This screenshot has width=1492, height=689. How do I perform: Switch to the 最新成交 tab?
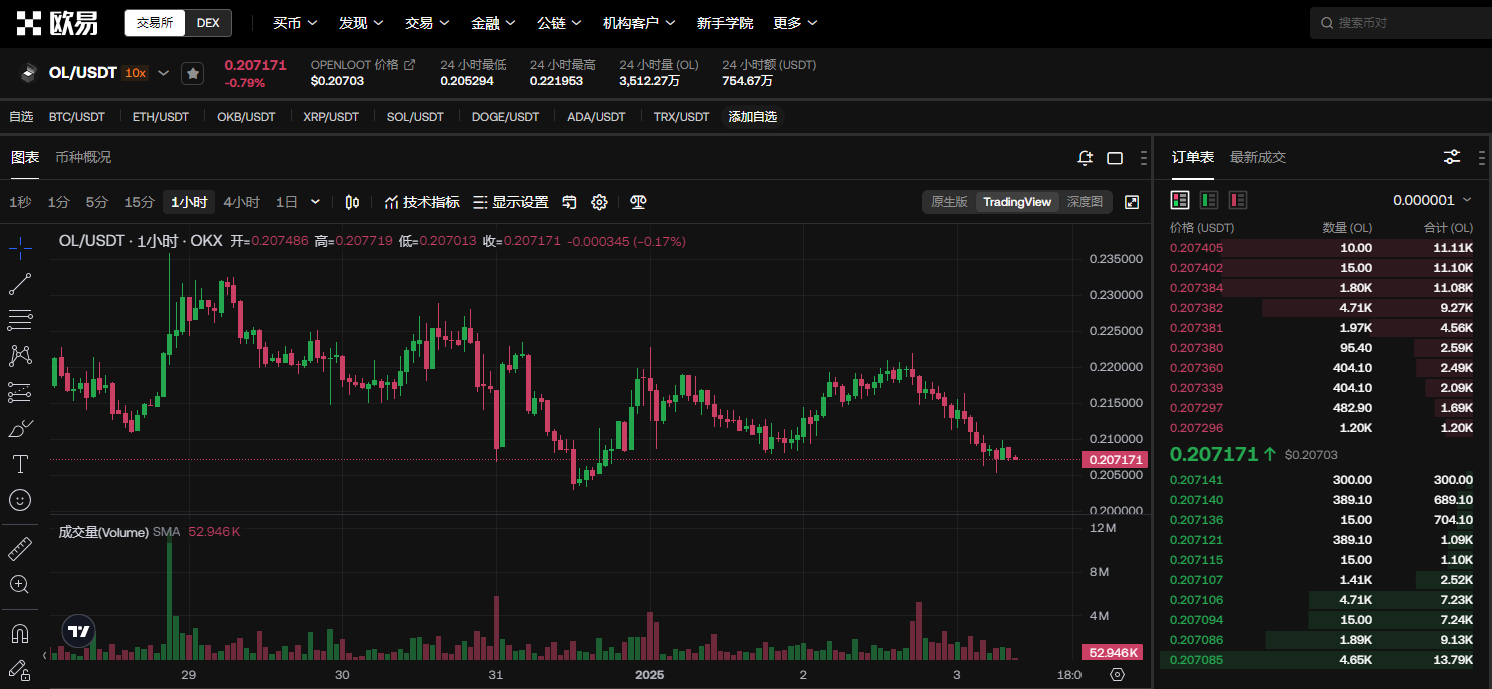point(1257,157)
